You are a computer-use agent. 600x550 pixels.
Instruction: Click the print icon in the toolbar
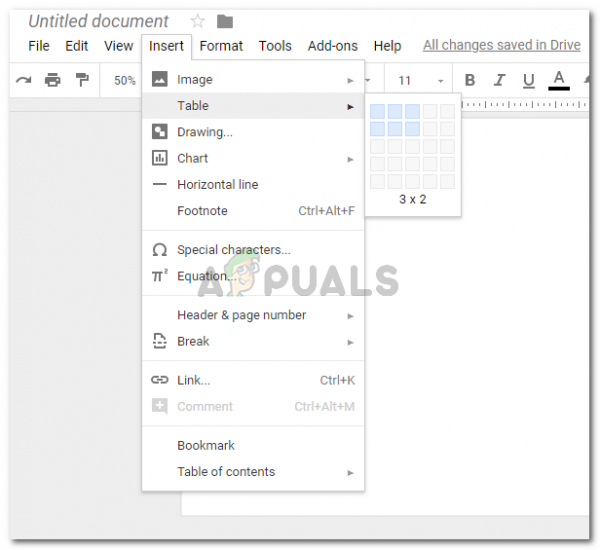[52, 80]
